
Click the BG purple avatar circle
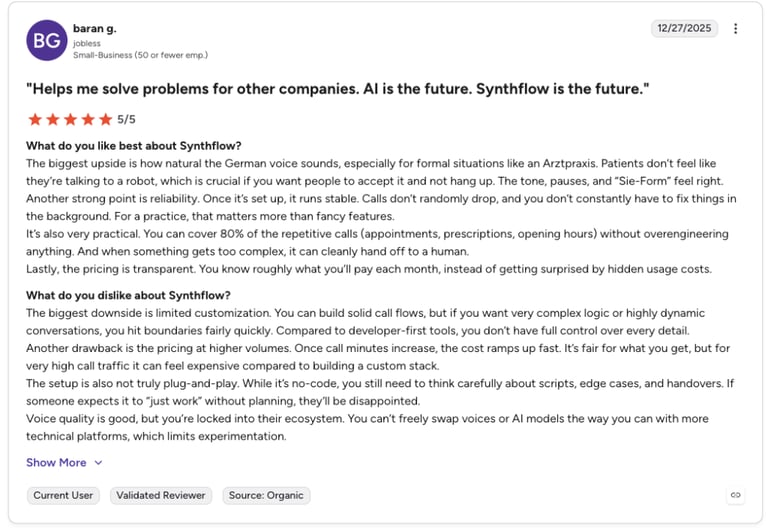pos(47,40)
